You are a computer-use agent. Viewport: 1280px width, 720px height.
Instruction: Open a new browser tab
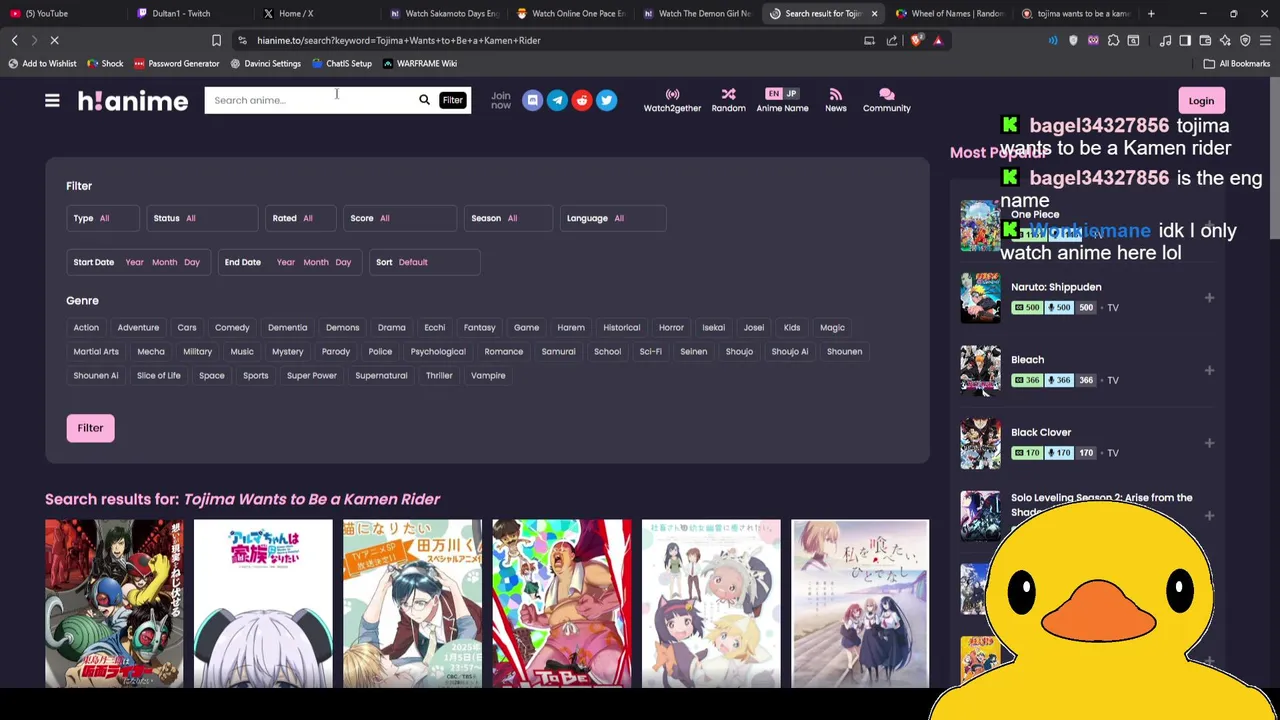click(x=1151, y=13)
